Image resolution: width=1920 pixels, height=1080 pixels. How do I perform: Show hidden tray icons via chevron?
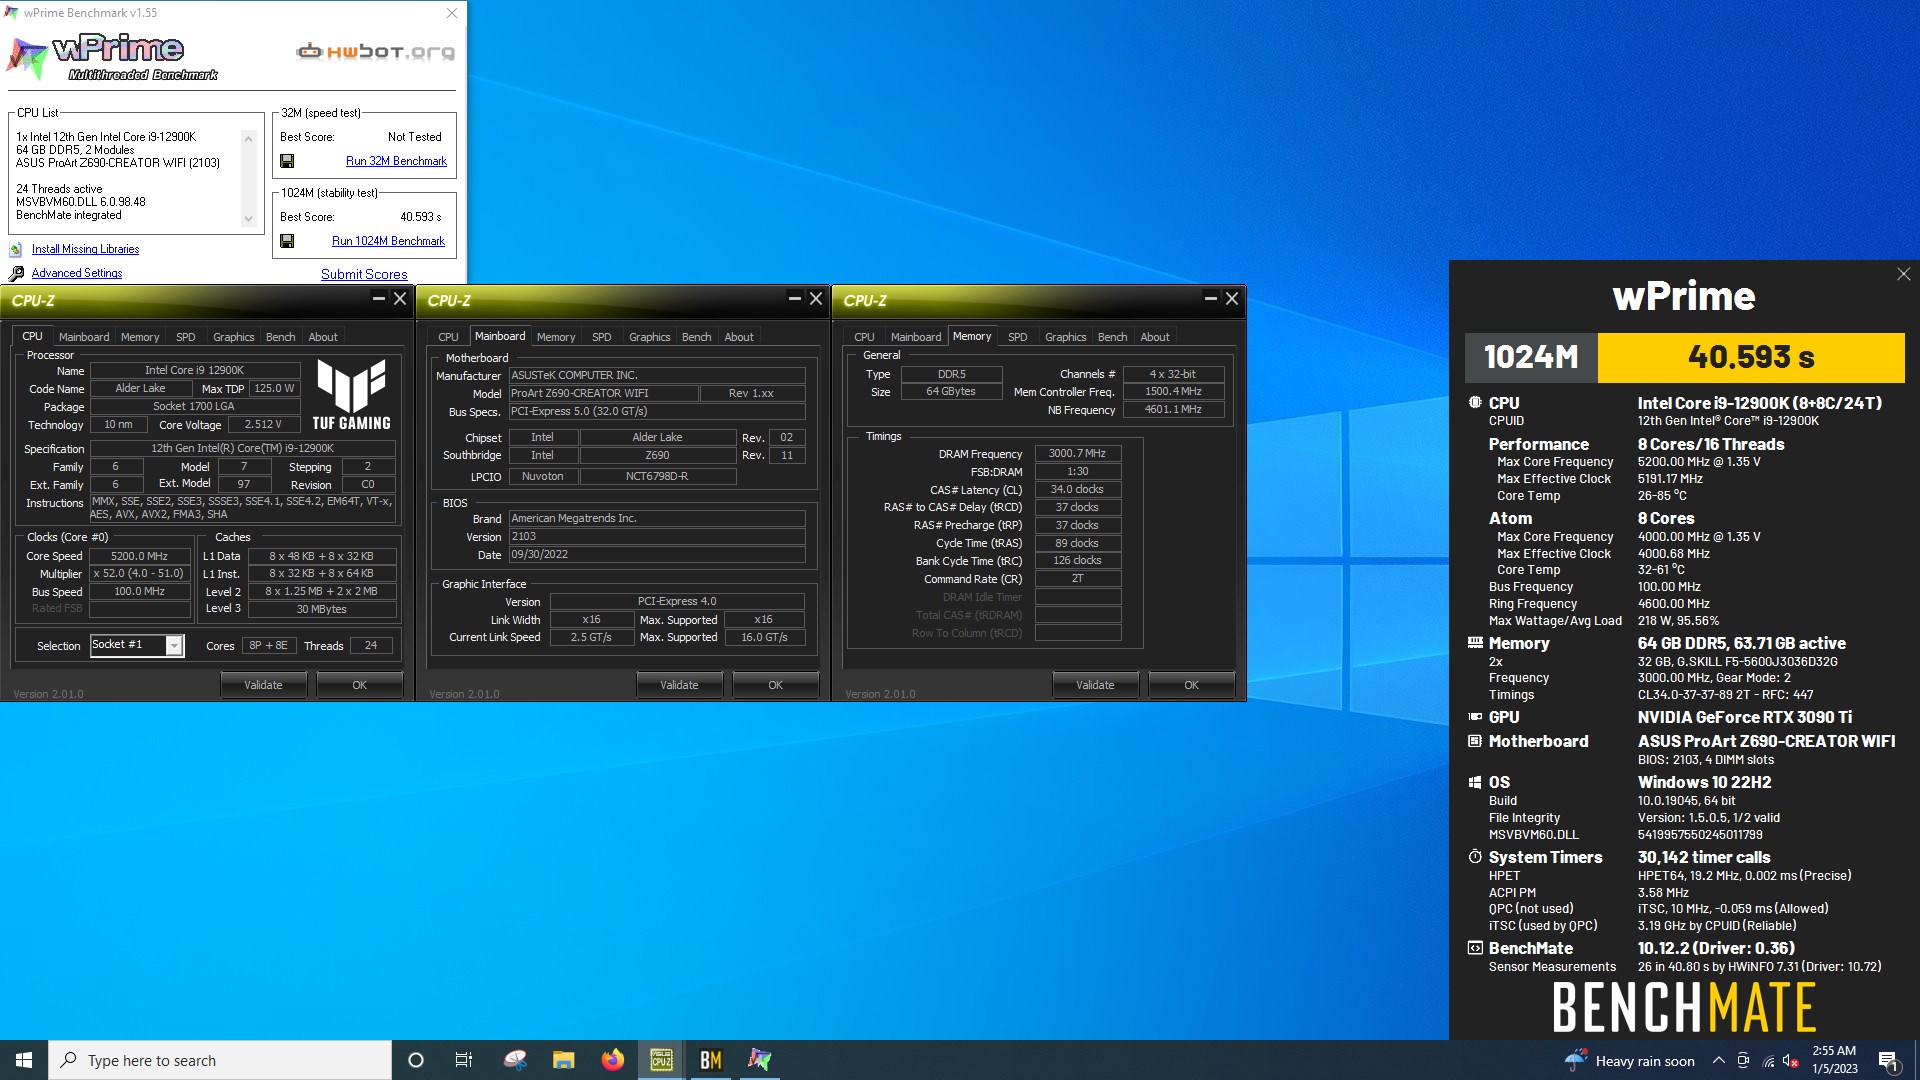1718,1061
